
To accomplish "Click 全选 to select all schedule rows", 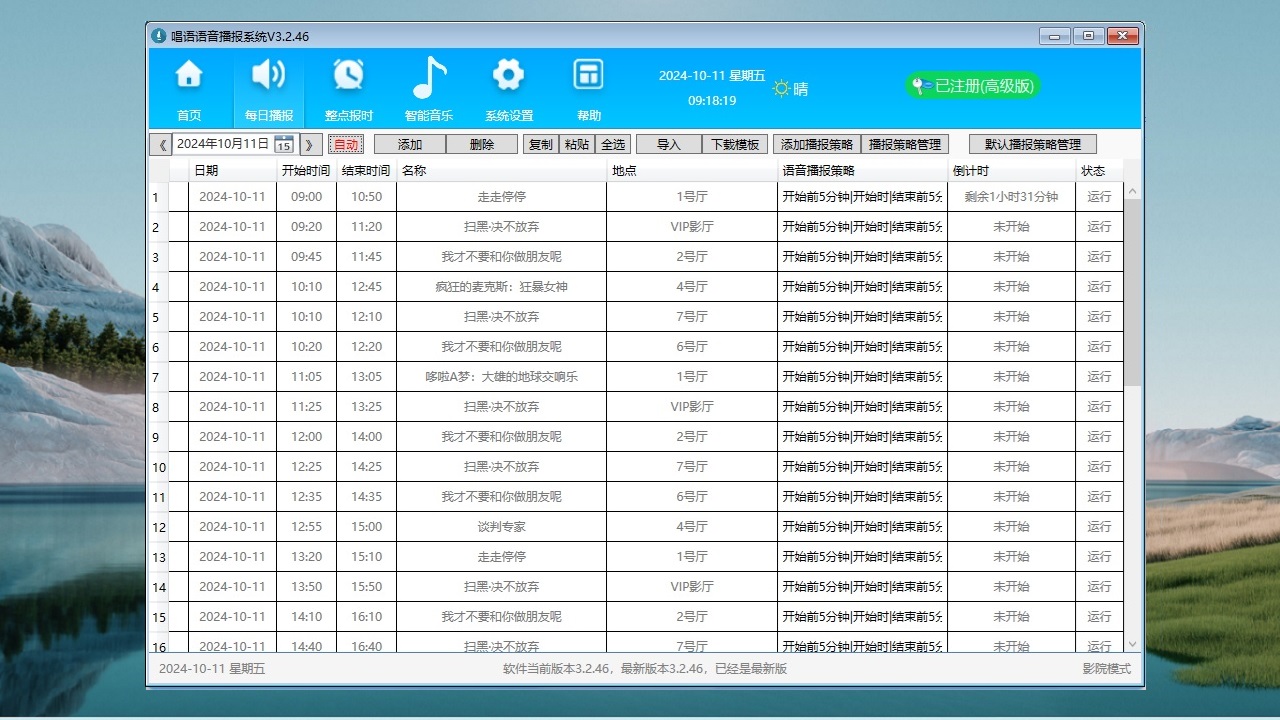I will pos(613,144).
